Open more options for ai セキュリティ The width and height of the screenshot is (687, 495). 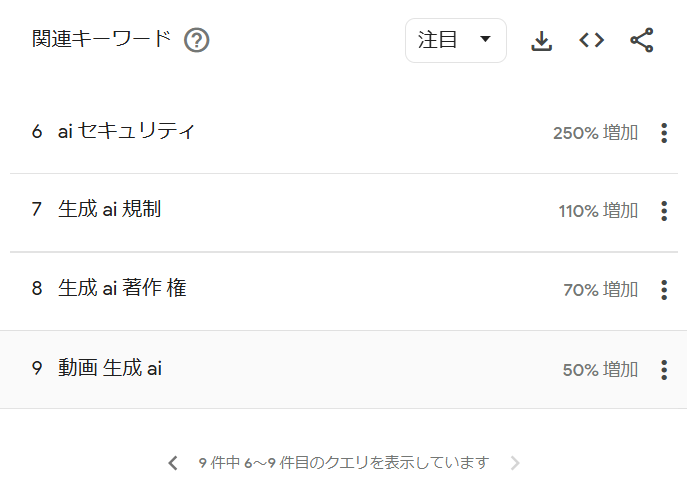click(664, 133)
